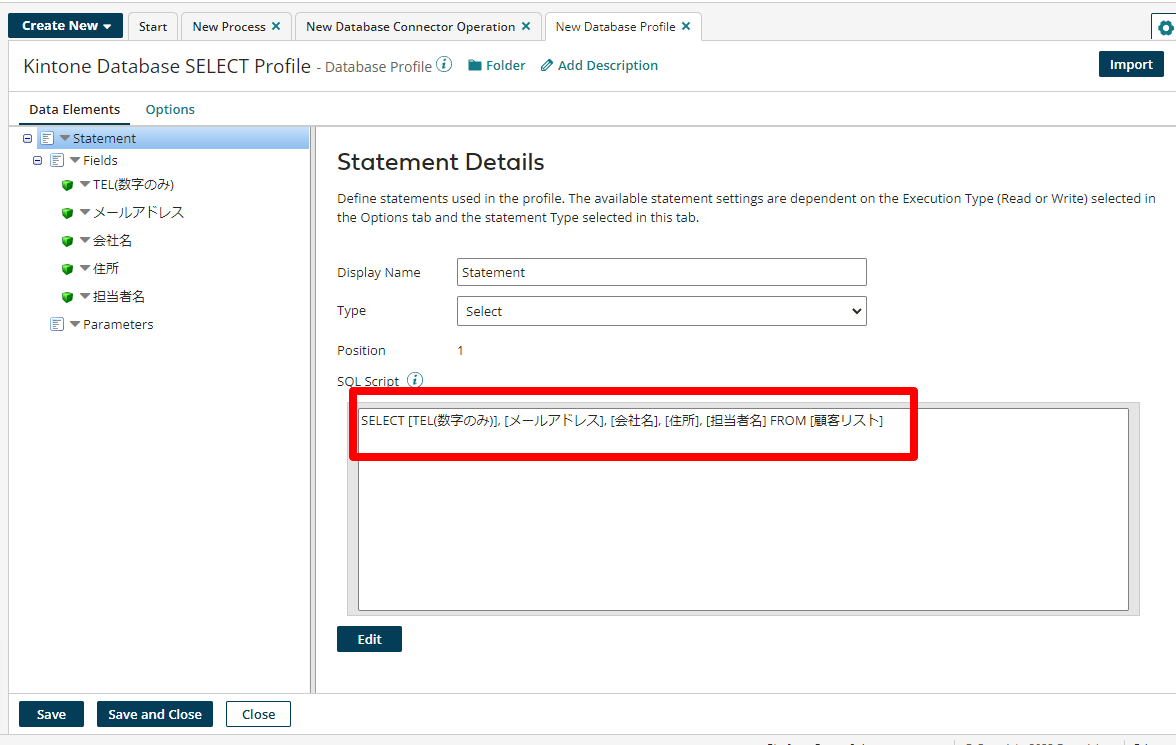This screenshot has height=745, width=1176.
Task: Click the Fields node document icon
Action: click(x=57, y=161)
